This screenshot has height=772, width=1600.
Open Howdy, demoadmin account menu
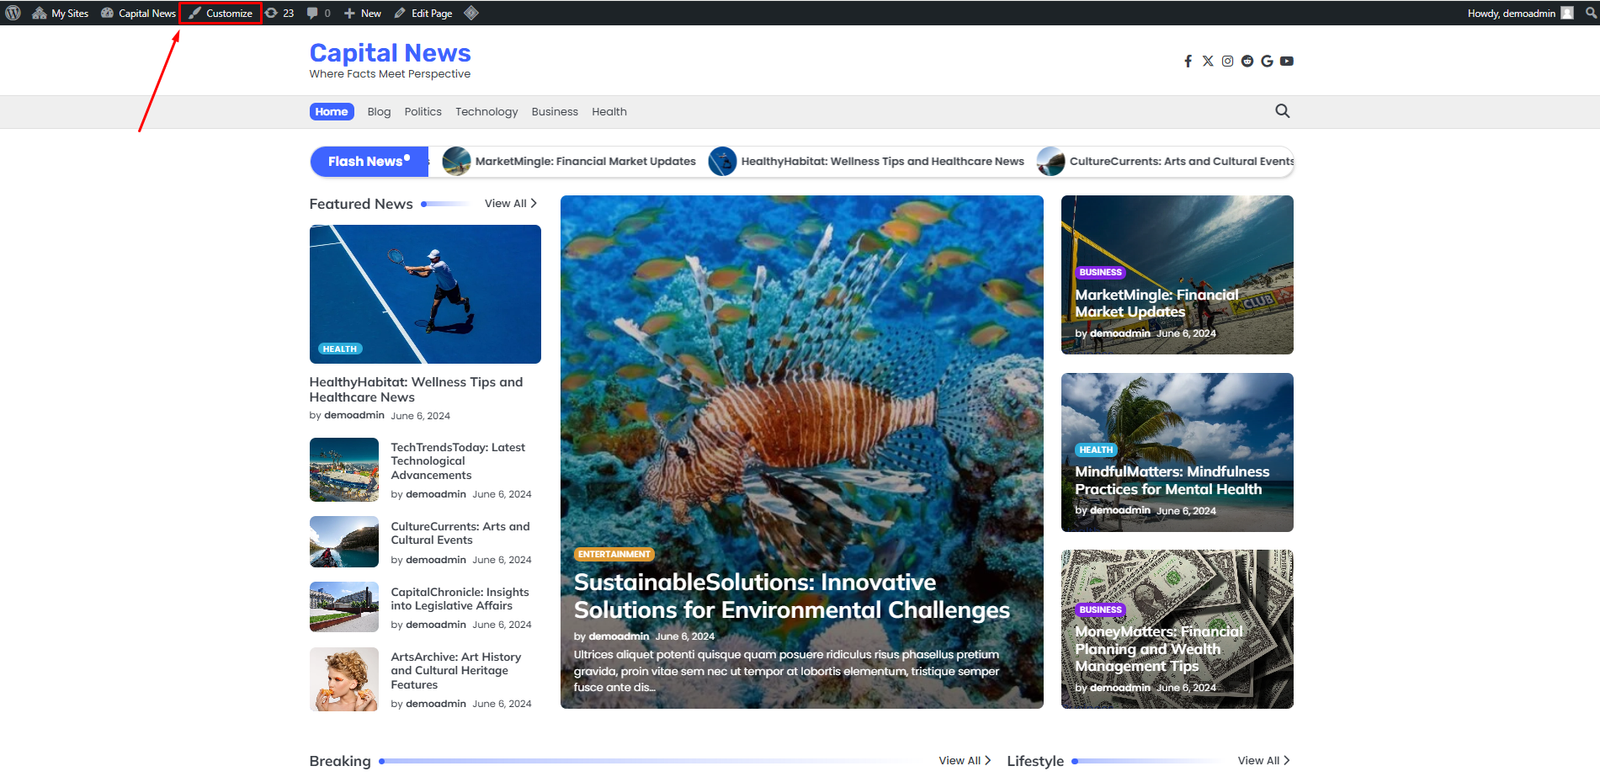click(x=1520, y=13)
